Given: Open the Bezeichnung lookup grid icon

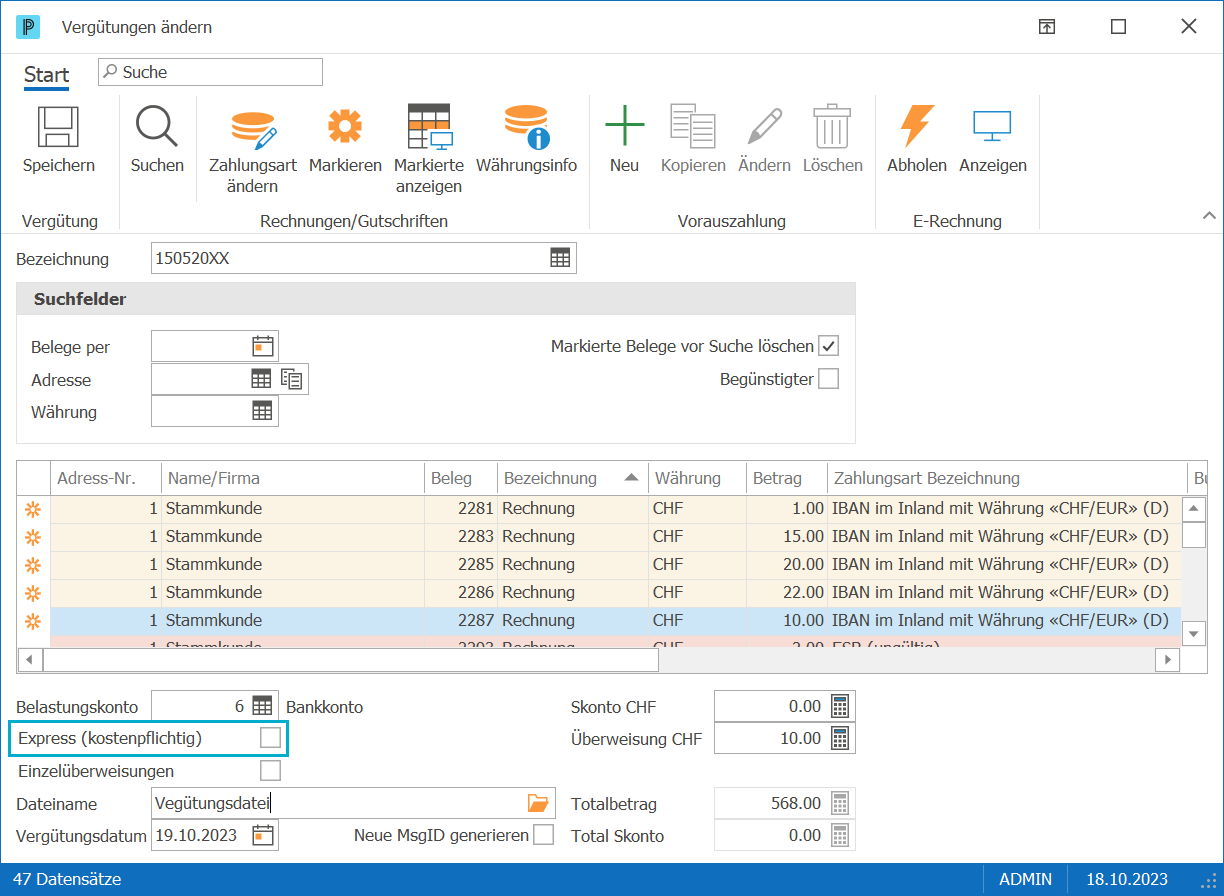Looking at the screenshot, I should [560, 258].
